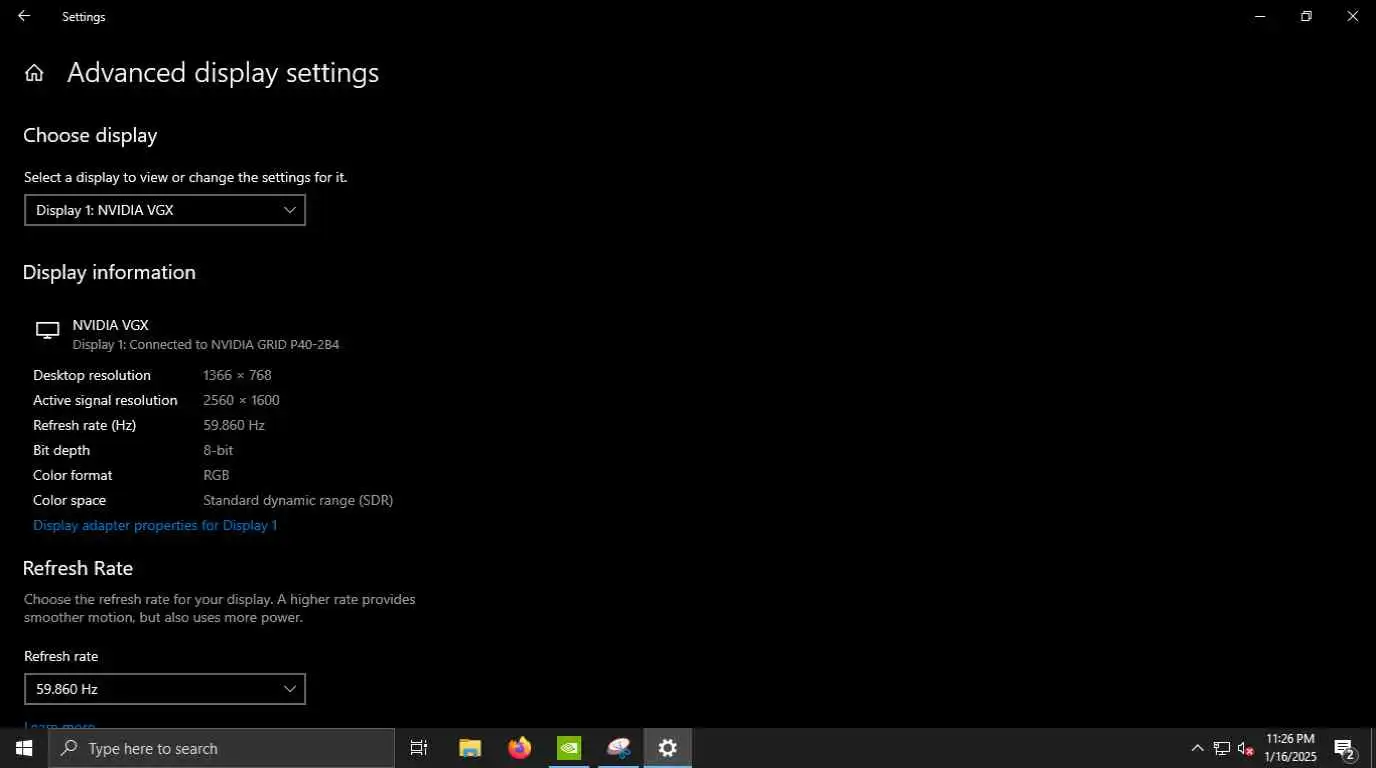This screenshot has height=768, width=1376.
Task: Open Firefox from the taskbar
Action: (520, 748)
